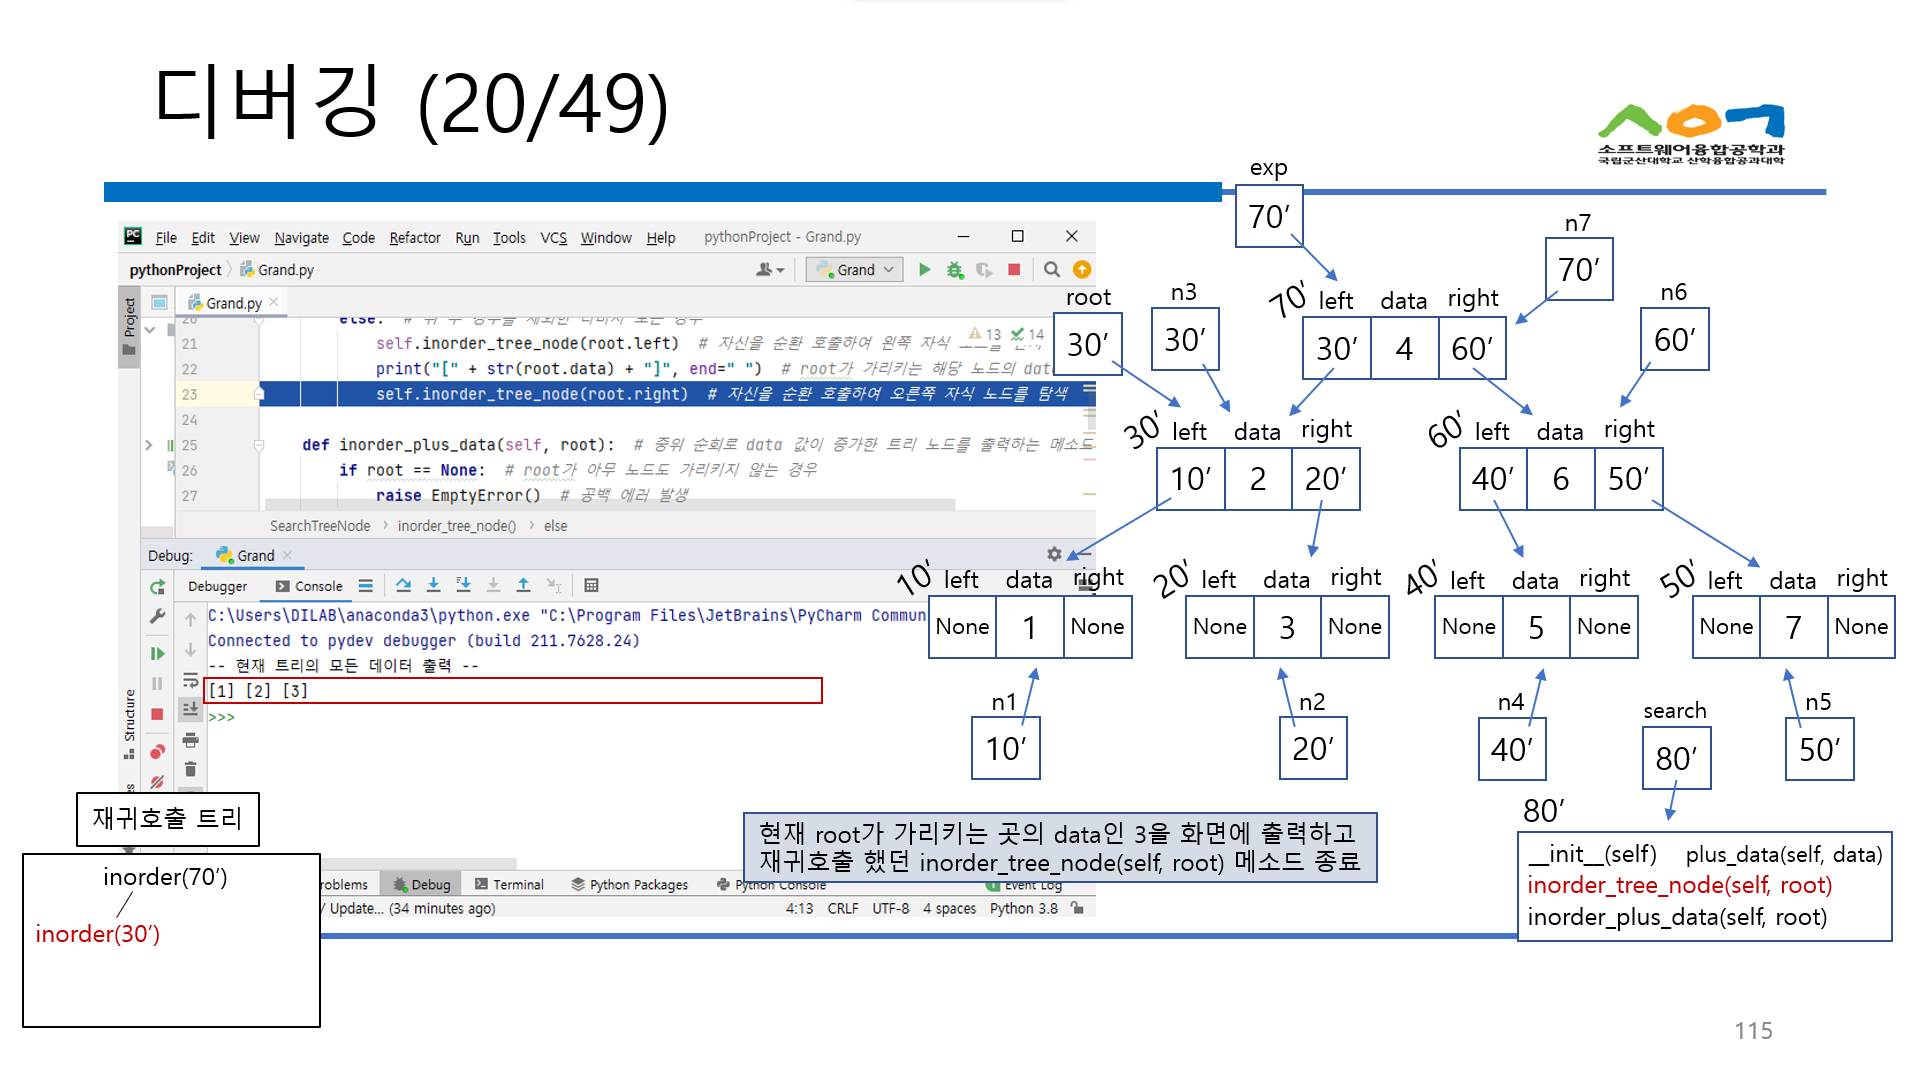The width and height of the screenshot is (1920, 1080).
Task: Open the Project side panel
Action: [x=129, y=327]
